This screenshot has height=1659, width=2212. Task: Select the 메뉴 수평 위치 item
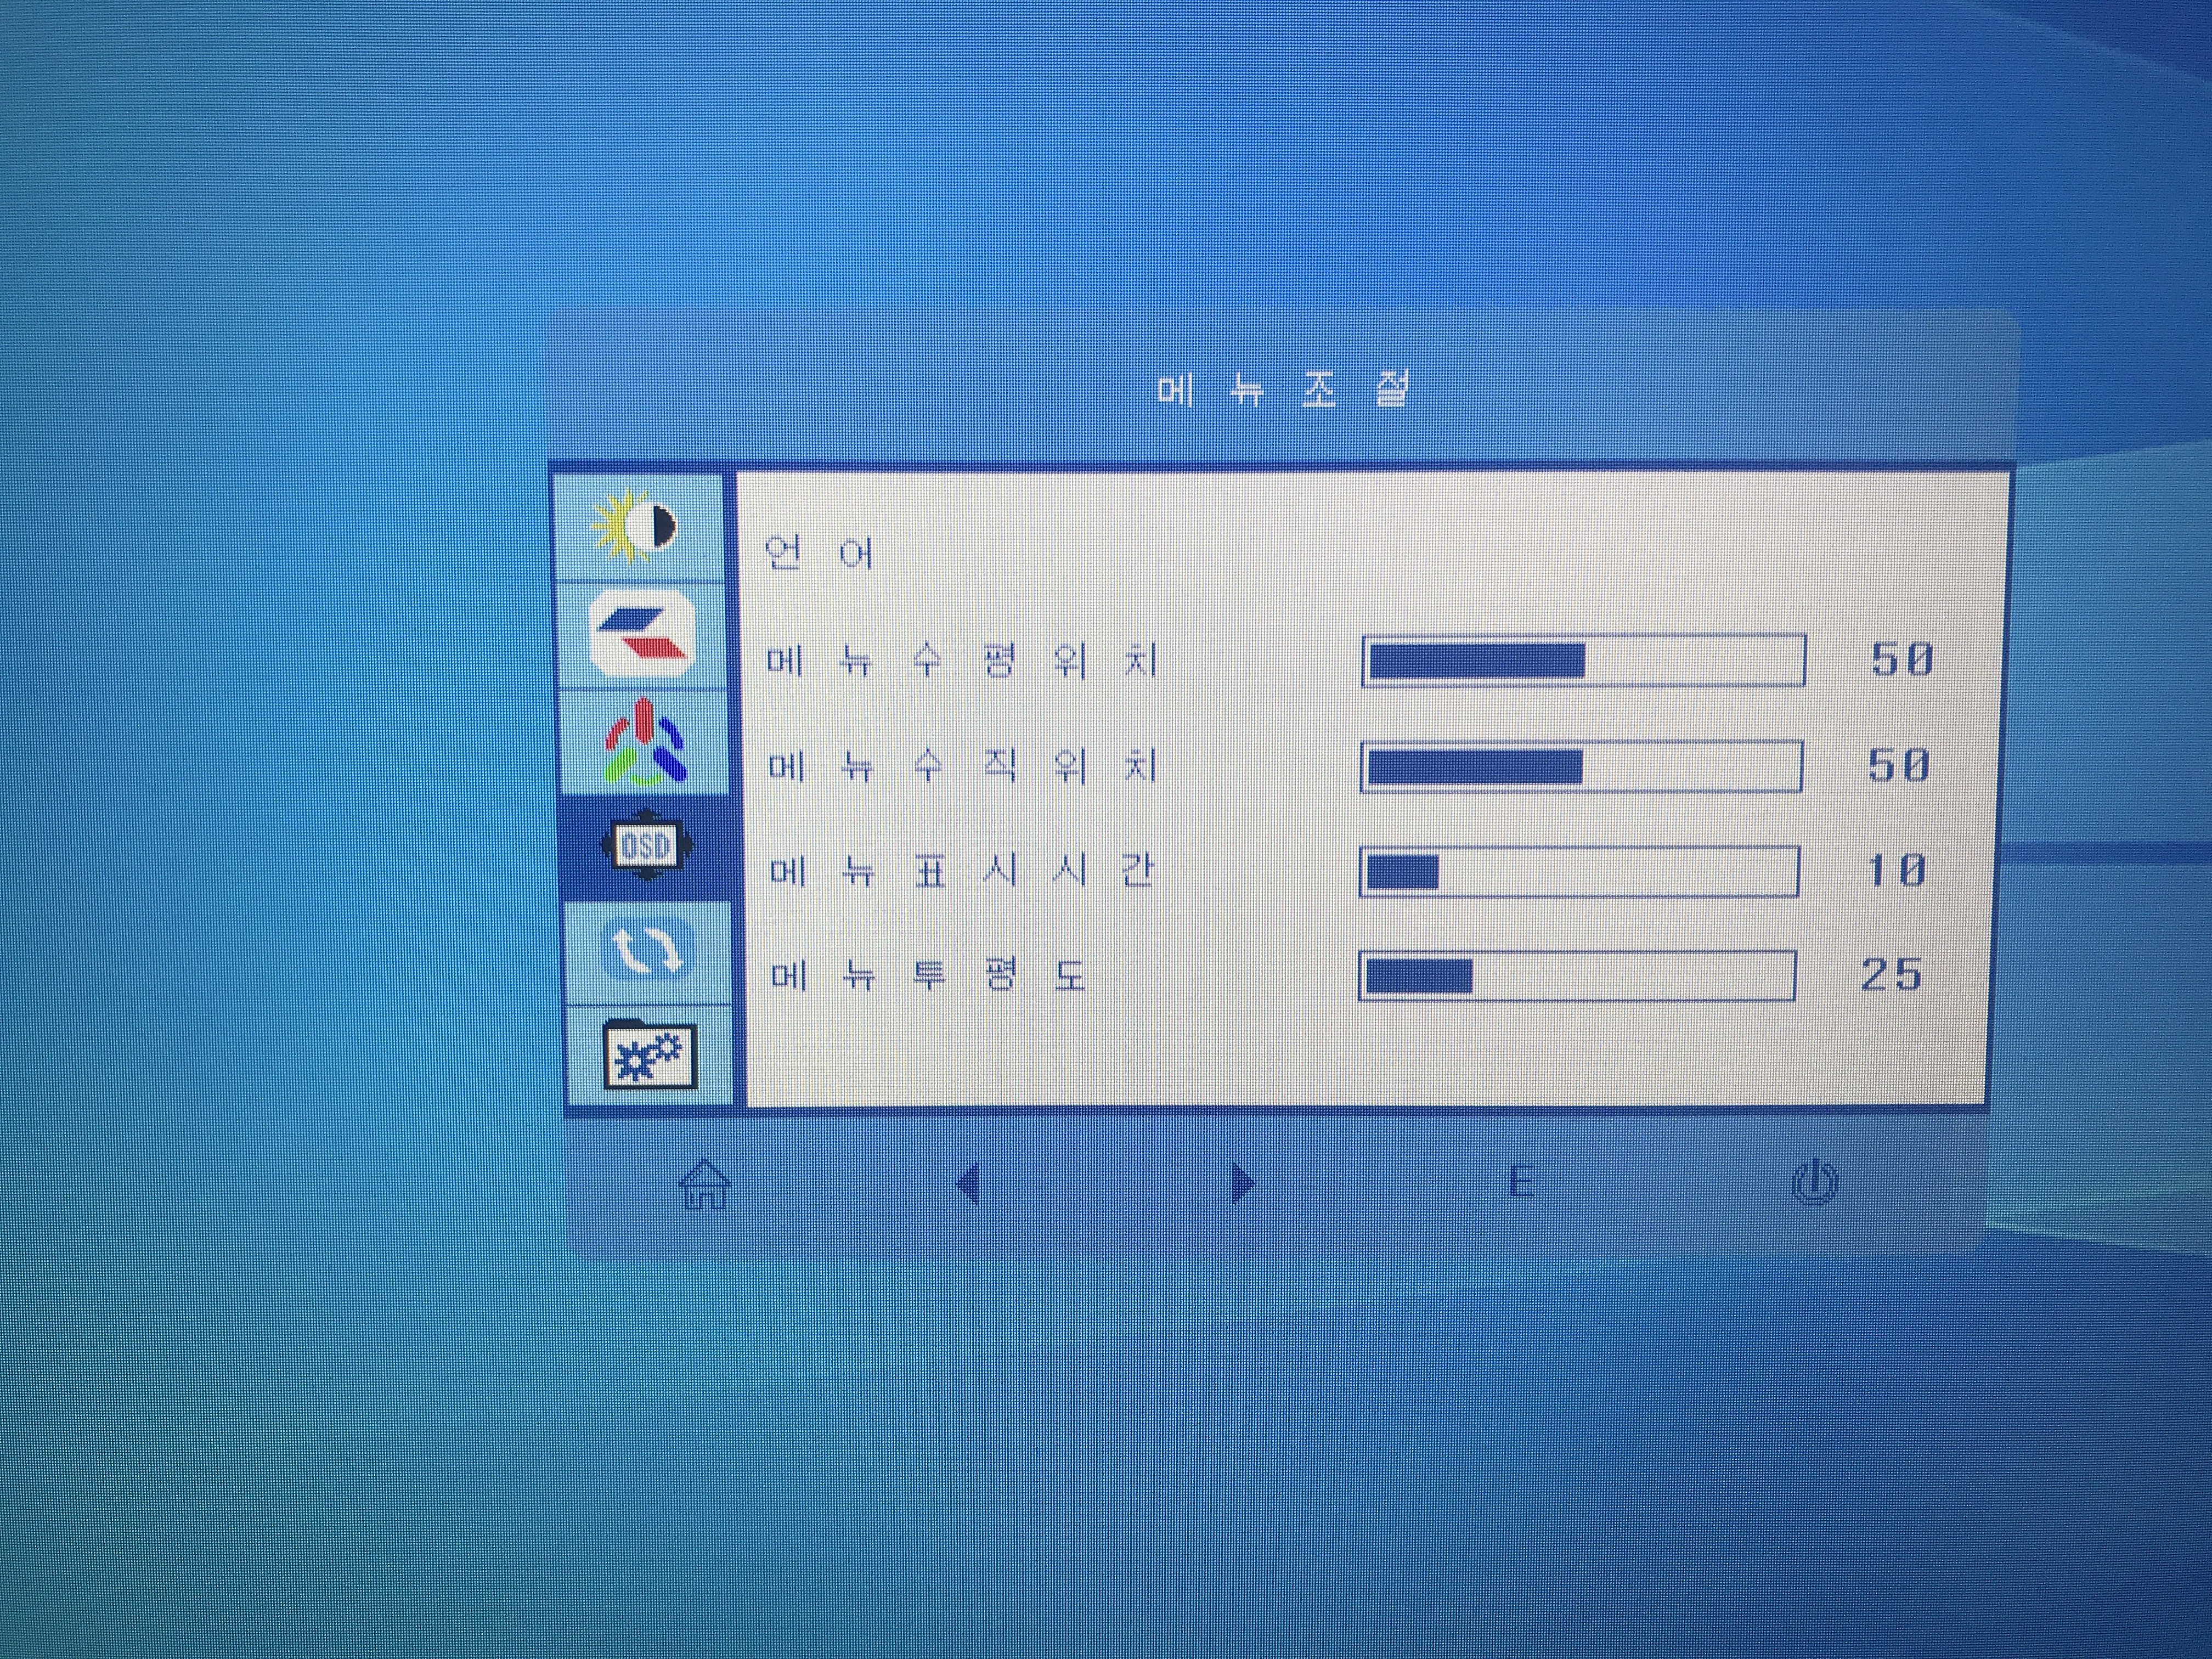coord(961,660)
